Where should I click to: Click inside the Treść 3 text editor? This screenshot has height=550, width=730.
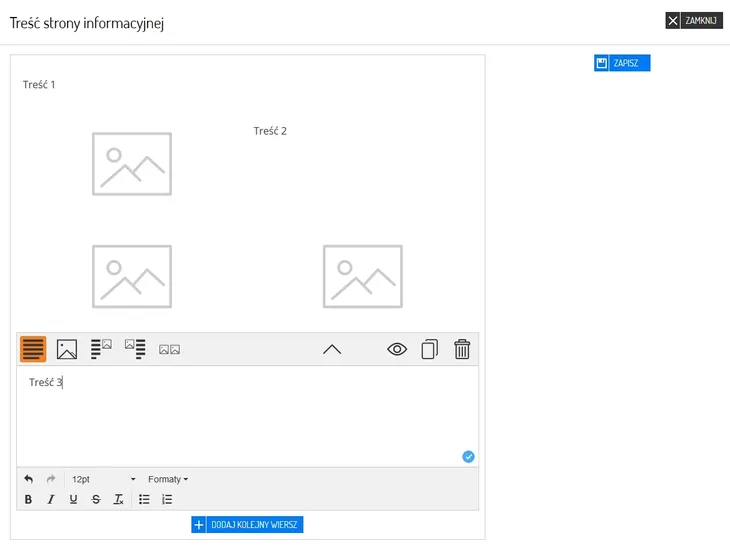[x=247, y=416]
